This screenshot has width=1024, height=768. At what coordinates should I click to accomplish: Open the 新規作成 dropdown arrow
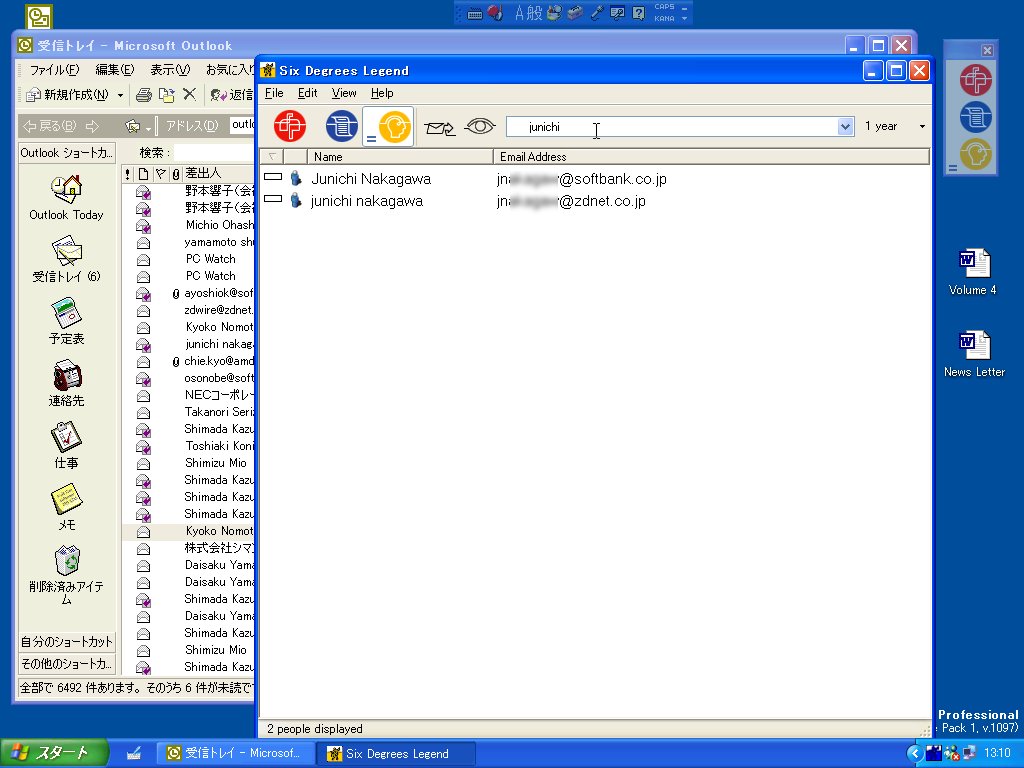[x=121, y=96]
